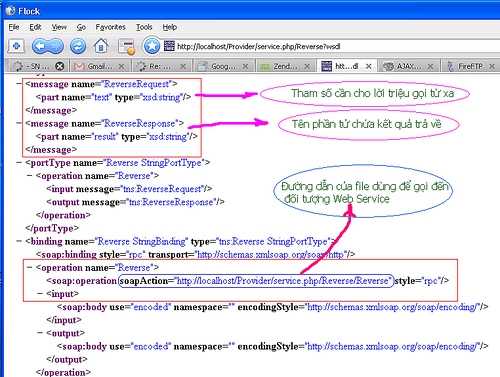Click the soap:binding transport schemas URL
Viewport: 500px width, 377px height.
(x=270, y=255)
